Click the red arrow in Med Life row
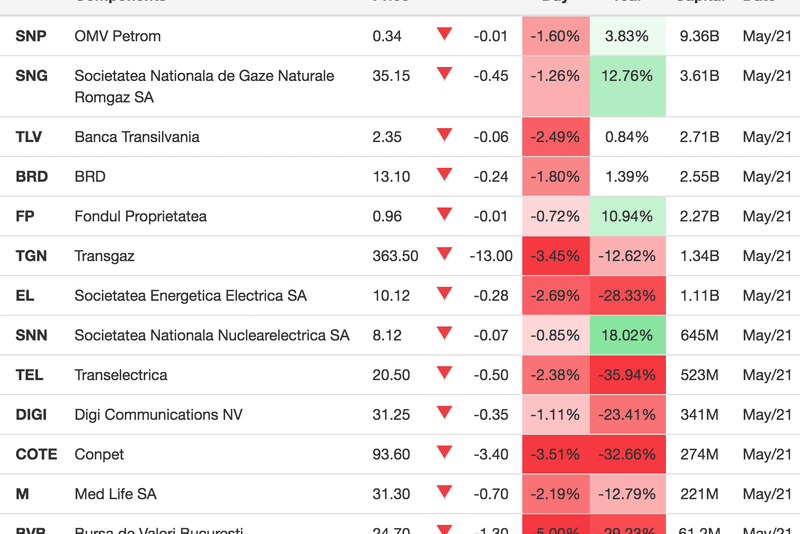 click(444, 493)
